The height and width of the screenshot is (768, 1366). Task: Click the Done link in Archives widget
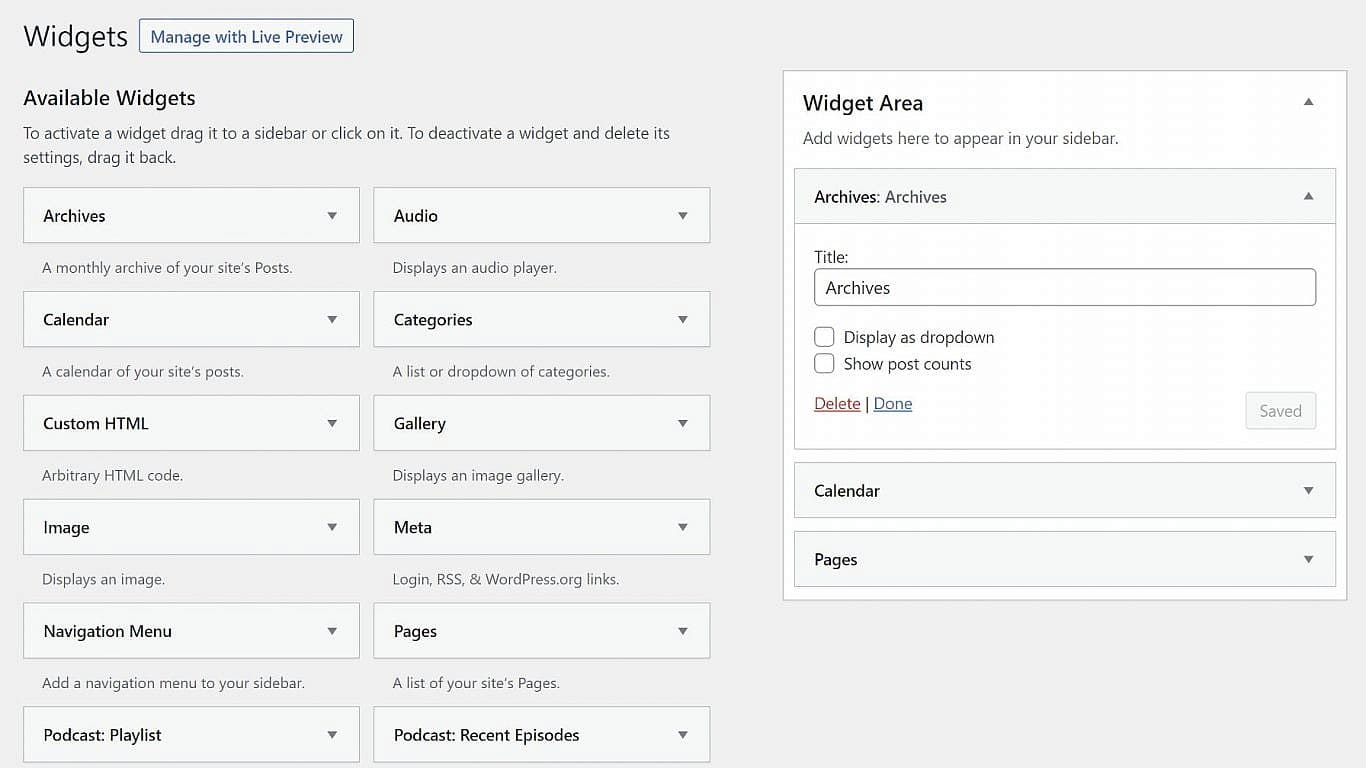click(893, 404)
